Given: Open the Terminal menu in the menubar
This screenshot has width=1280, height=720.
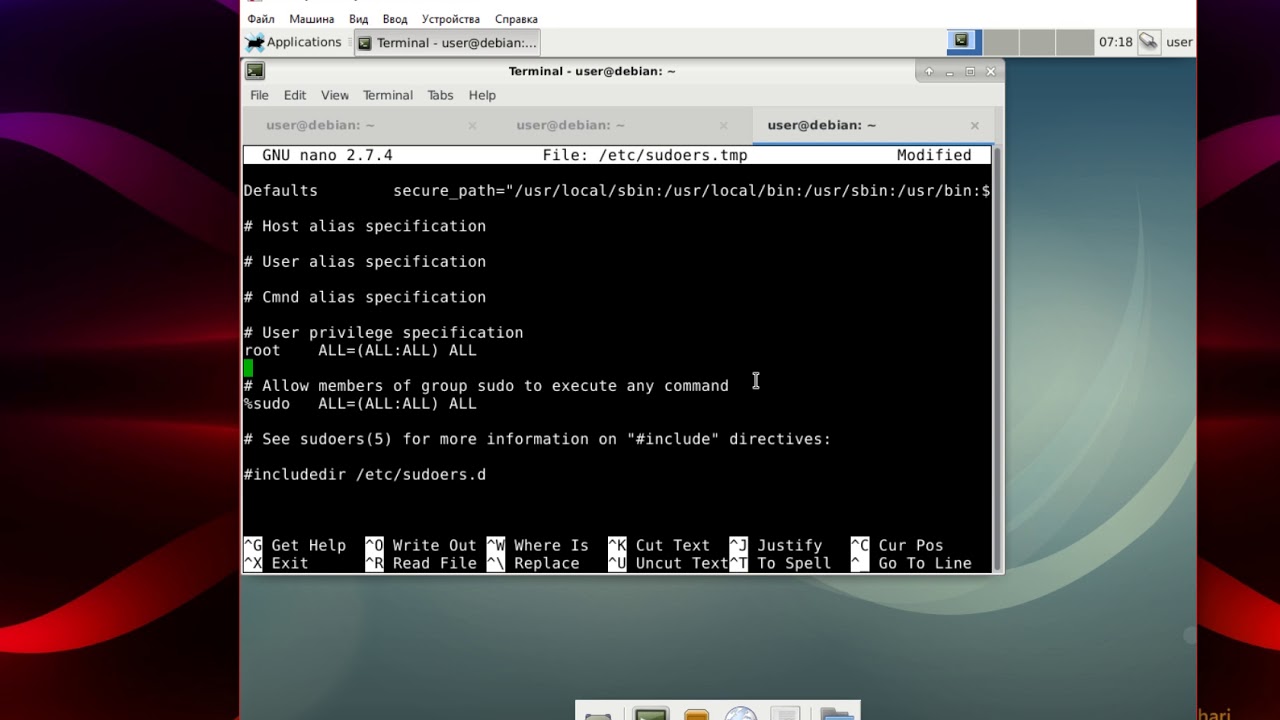Looking at the screenshot, I should [x=387, y=95].
